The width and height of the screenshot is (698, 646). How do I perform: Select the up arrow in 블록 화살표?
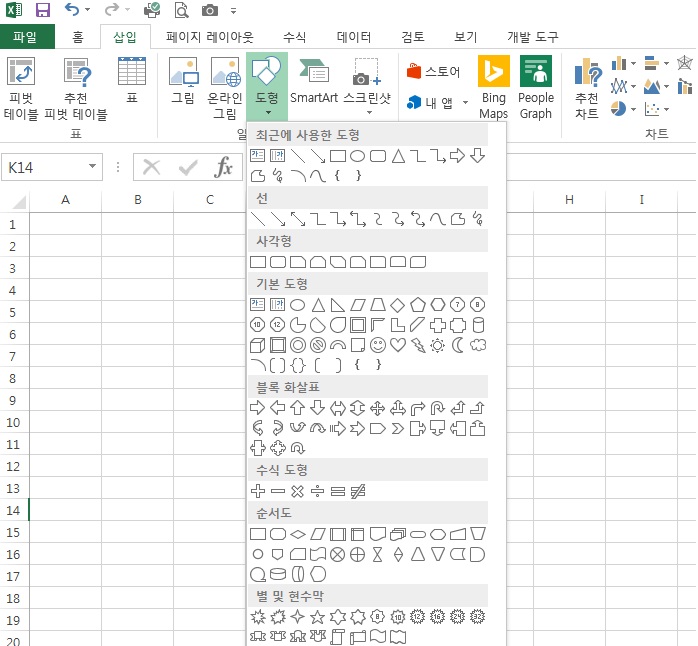tap(298, 407)
